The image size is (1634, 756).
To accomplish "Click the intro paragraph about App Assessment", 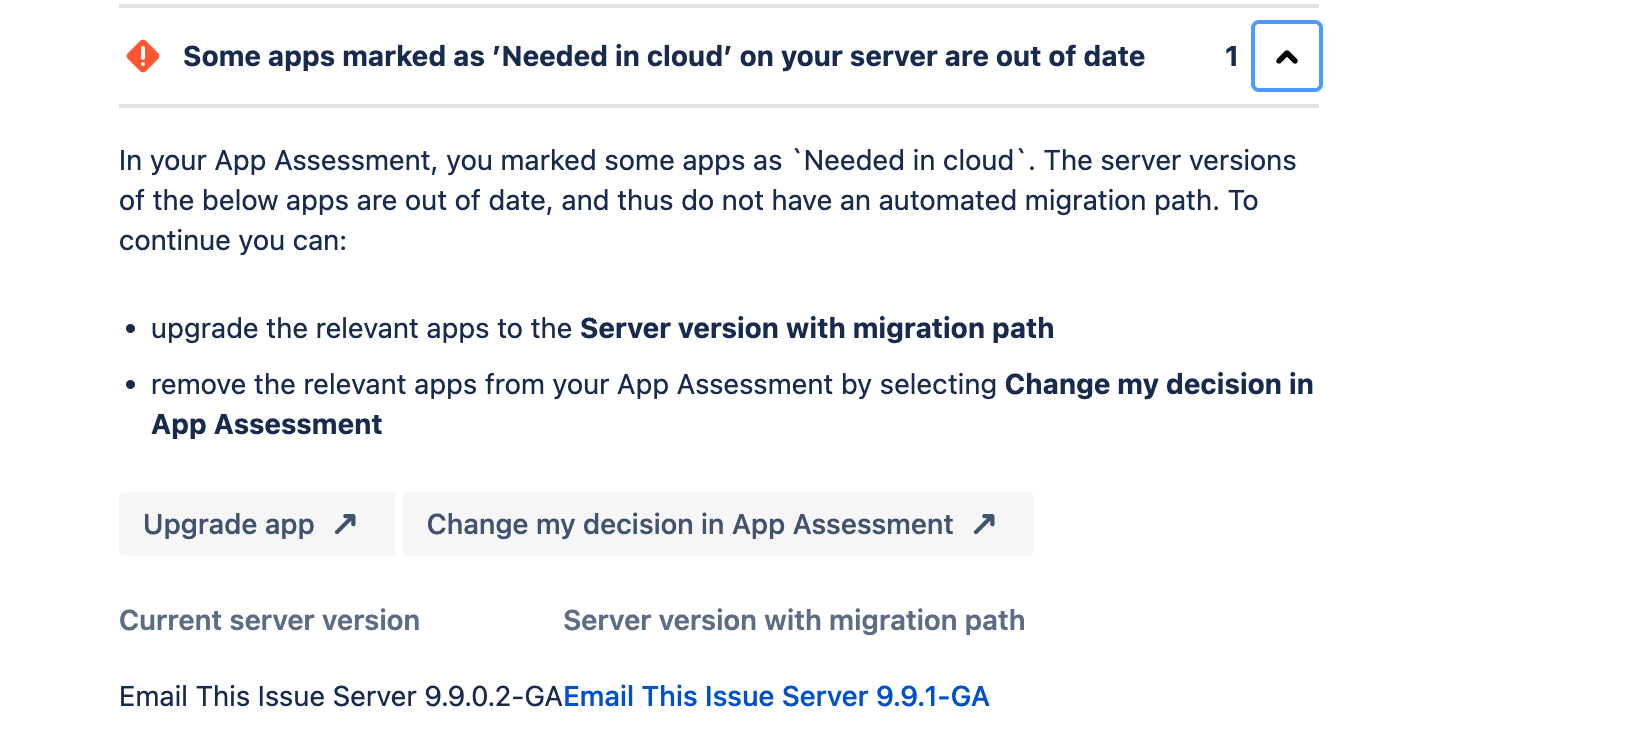I will (x=707, y=180).
